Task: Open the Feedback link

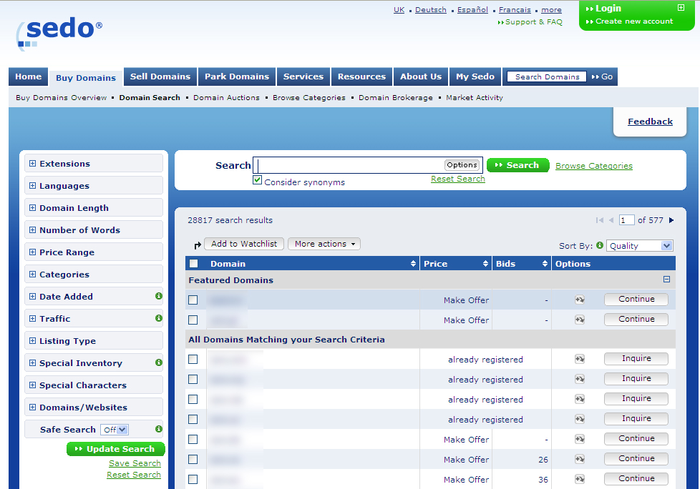Action: click(x=650, y=121)
